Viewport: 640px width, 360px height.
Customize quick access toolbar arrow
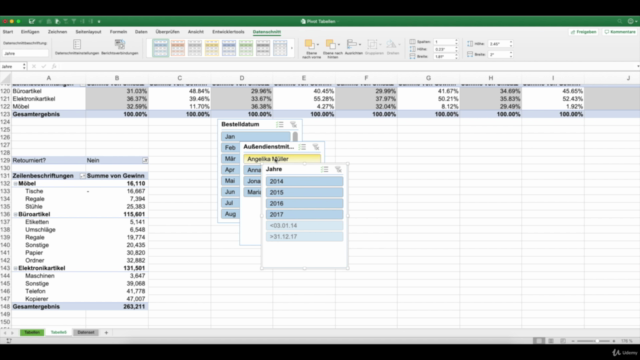(x=99, y=21)
